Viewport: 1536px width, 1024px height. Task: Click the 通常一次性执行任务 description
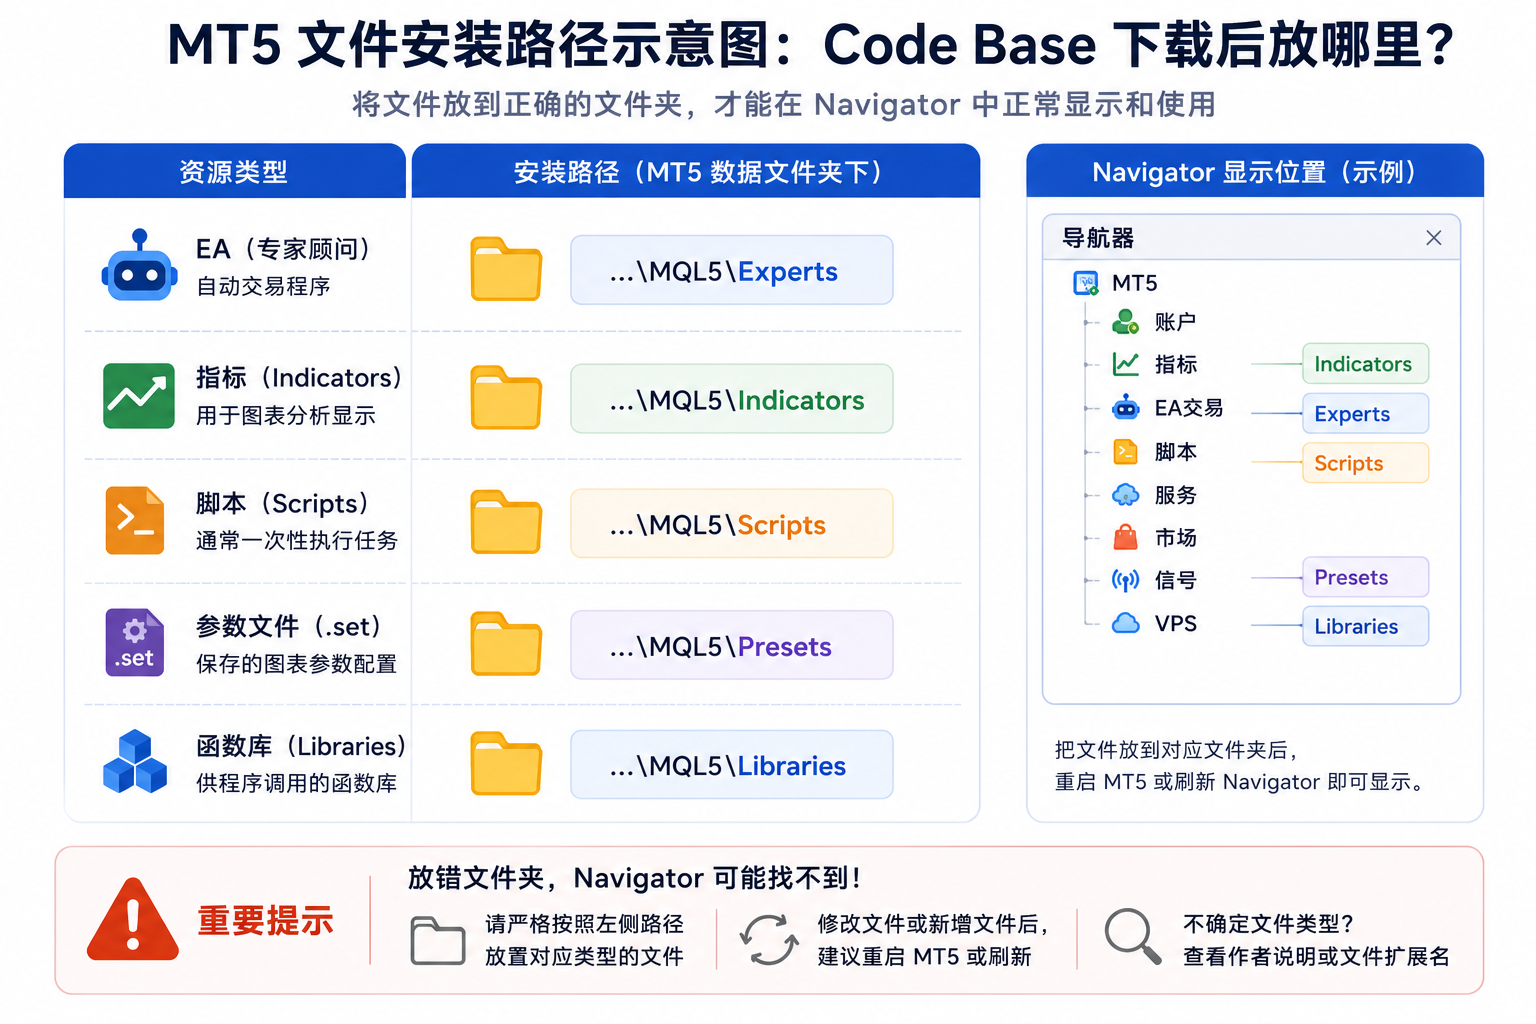pyautogui.click(x=297, y=541)
